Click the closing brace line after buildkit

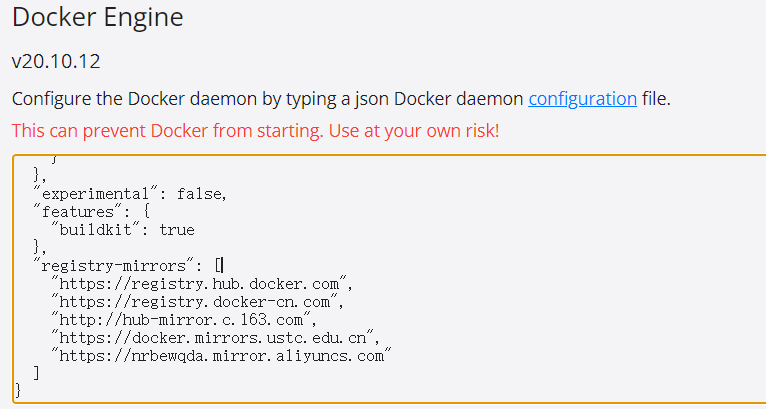click(40, 247)
